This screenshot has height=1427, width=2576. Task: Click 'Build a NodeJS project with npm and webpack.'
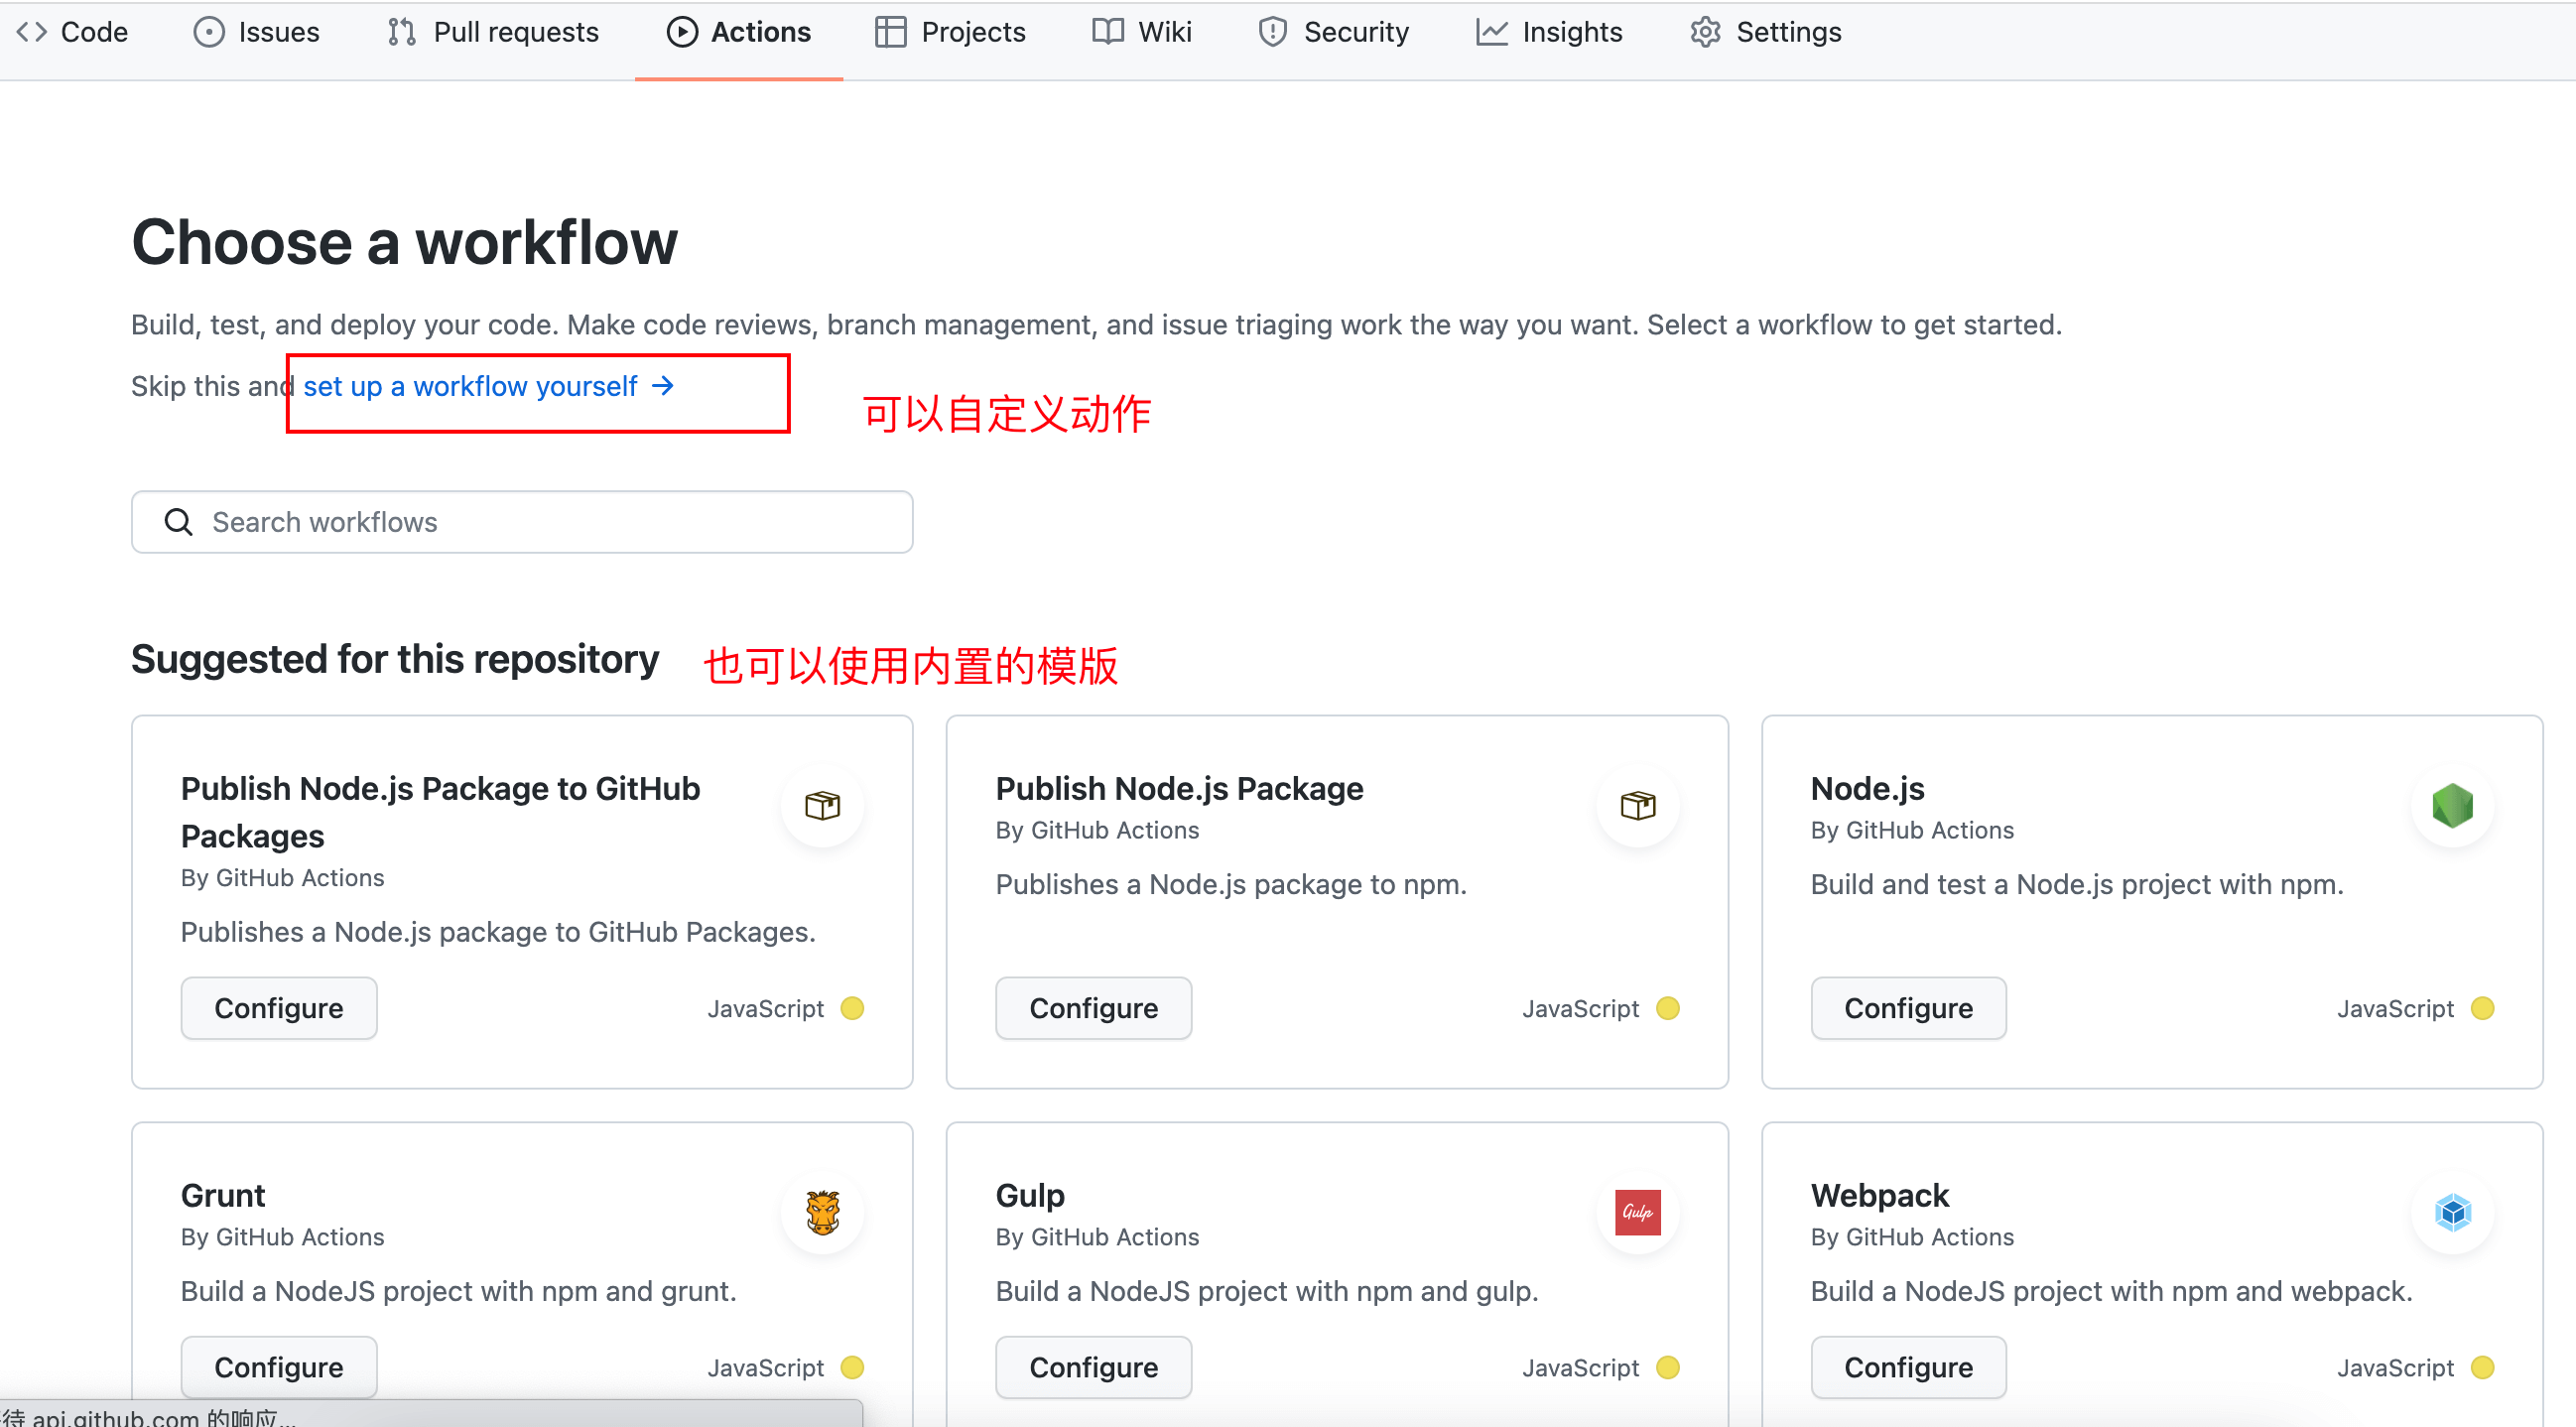coord(2112,1291)
